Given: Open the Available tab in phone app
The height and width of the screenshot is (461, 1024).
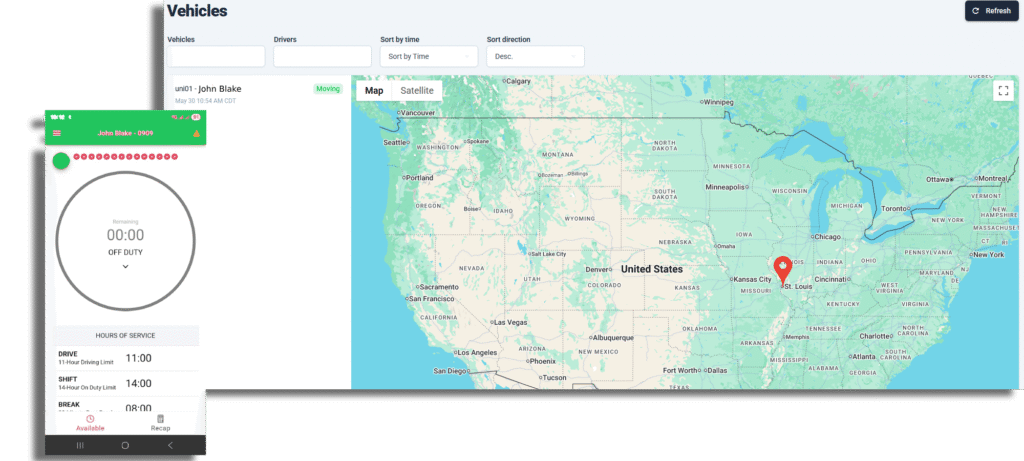Looking at the screenshot, I should 90,423.
